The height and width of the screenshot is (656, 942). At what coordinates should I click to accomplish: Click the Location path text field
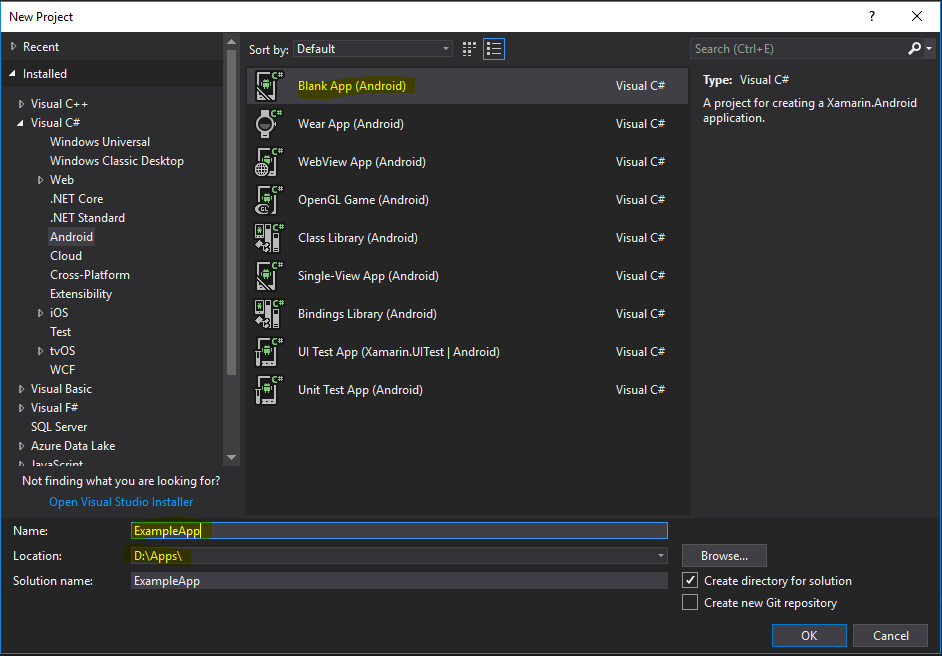pyautogui.click(x=392, y=556)
